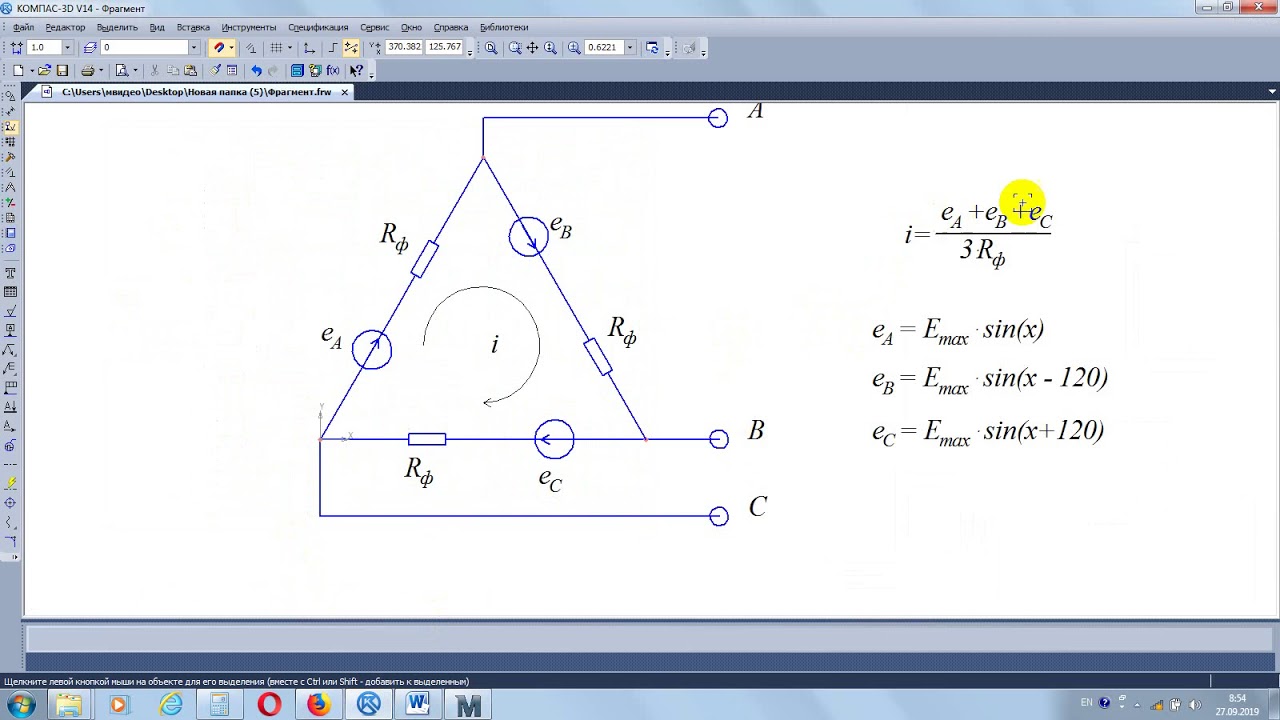1280x720 pixels.
Task: Select the center mark tool
Action: click(x=10, y=502)
